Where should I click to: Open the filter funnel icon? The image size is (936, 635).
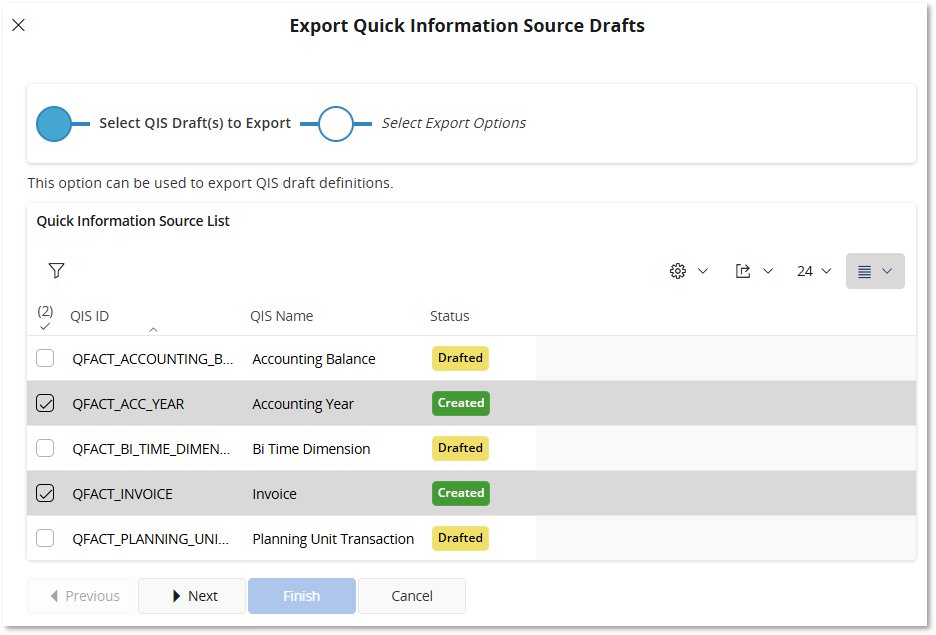click(x=56, y=270)
